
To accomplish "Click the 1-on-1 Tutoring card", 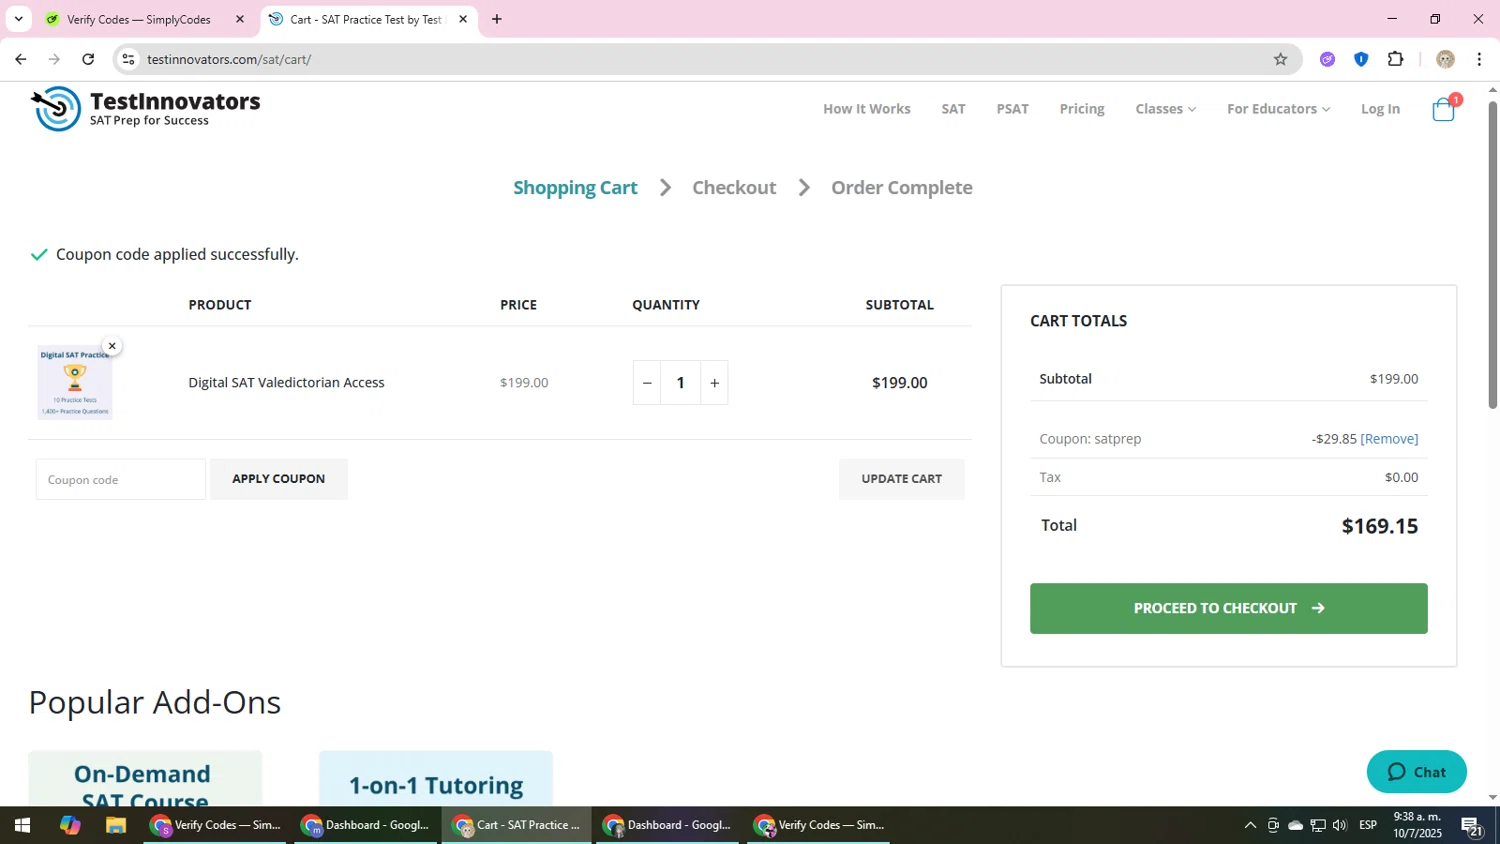I will pos(436,779).
